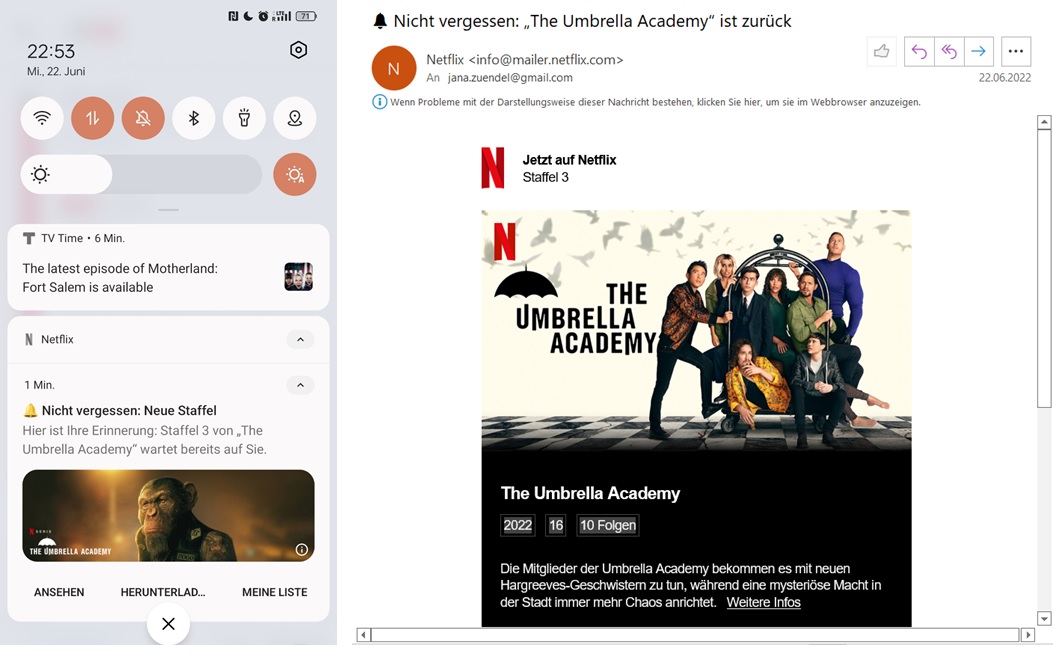Tap ANSEHEN action in Netflix notification
The width and height of the screenshot is (1053, 656).
(x=59, y=592)
